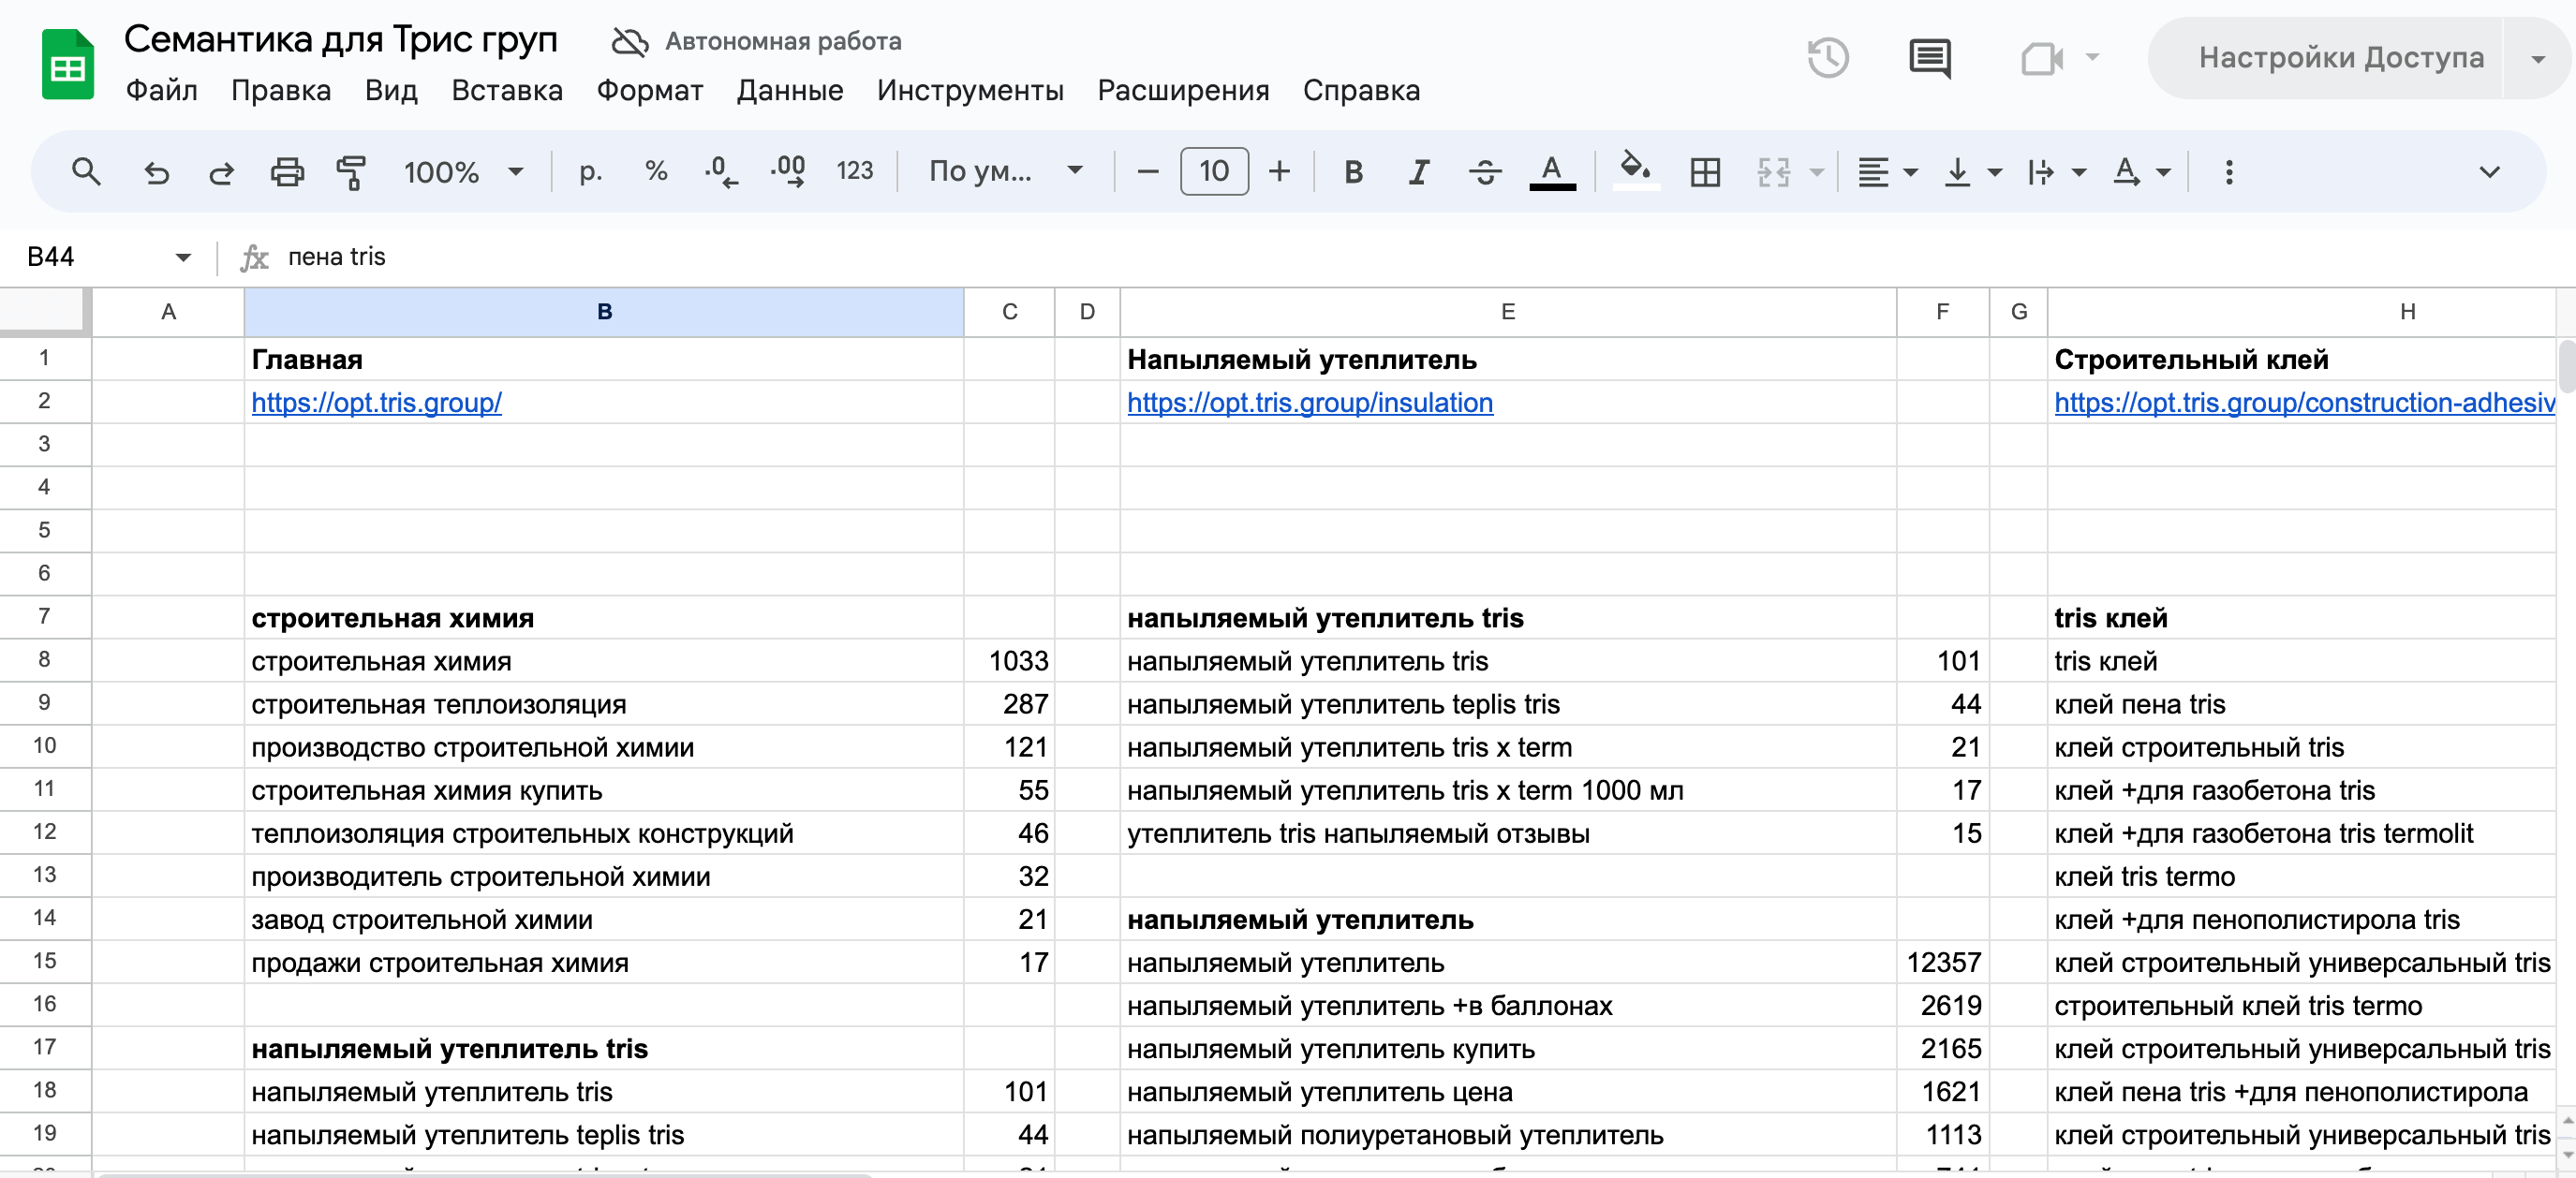The image size is (2576, 1178).
Task: Activate the paint format tool
Action: (351, 172)
